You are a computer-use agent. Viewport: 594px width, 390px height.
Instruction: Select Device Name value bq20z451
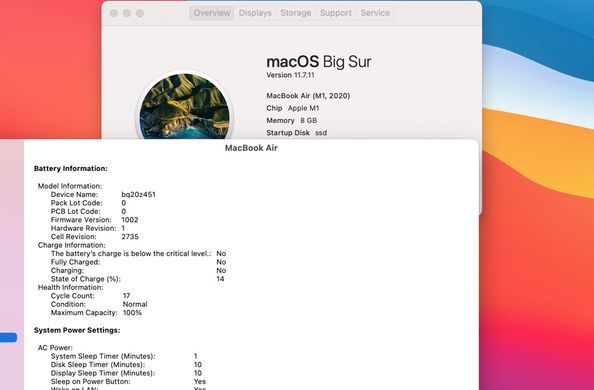click(x=138, y=194)
